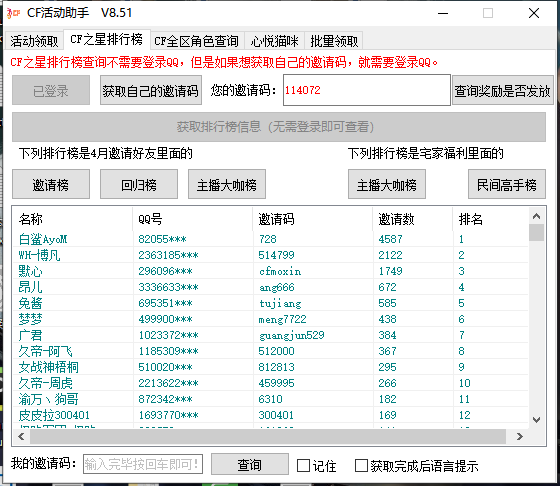Open 主播大咖榜 under 4月邀请好友
Viewport: 560px width, 486px height.
coord(227,184)
